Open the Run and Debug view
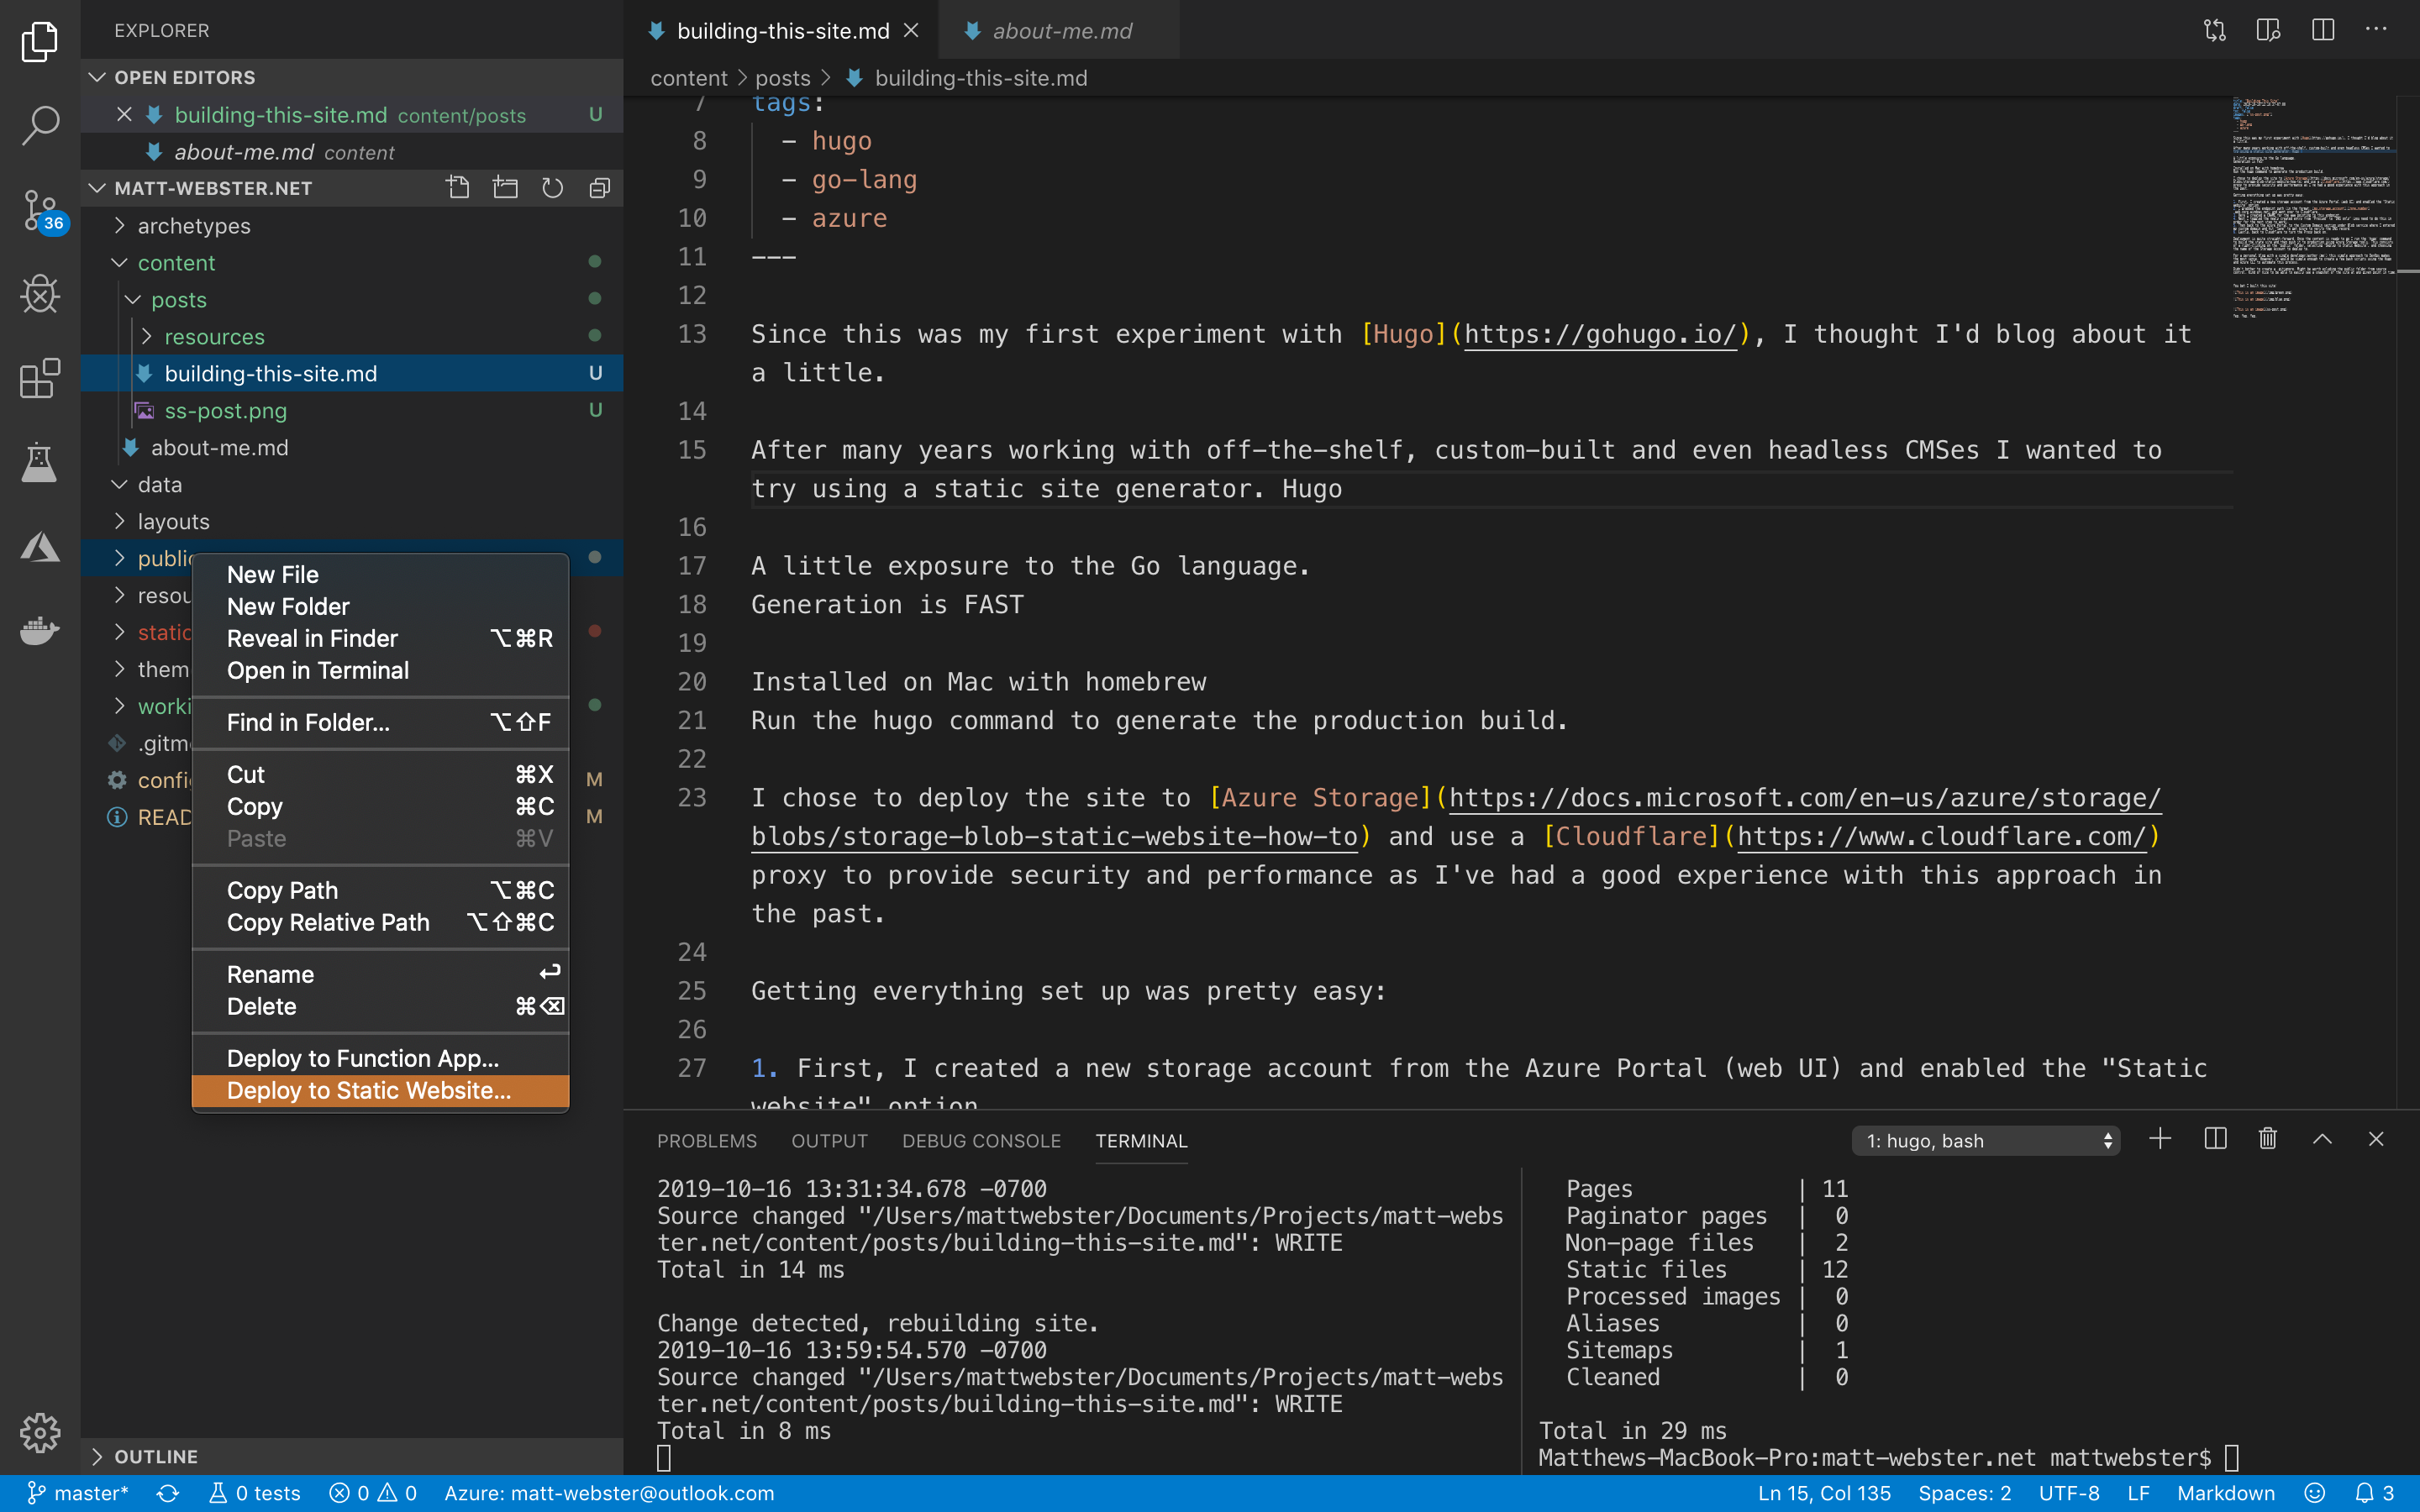The height and width of the screenshot is (1512, 2420). click(40, 295)
